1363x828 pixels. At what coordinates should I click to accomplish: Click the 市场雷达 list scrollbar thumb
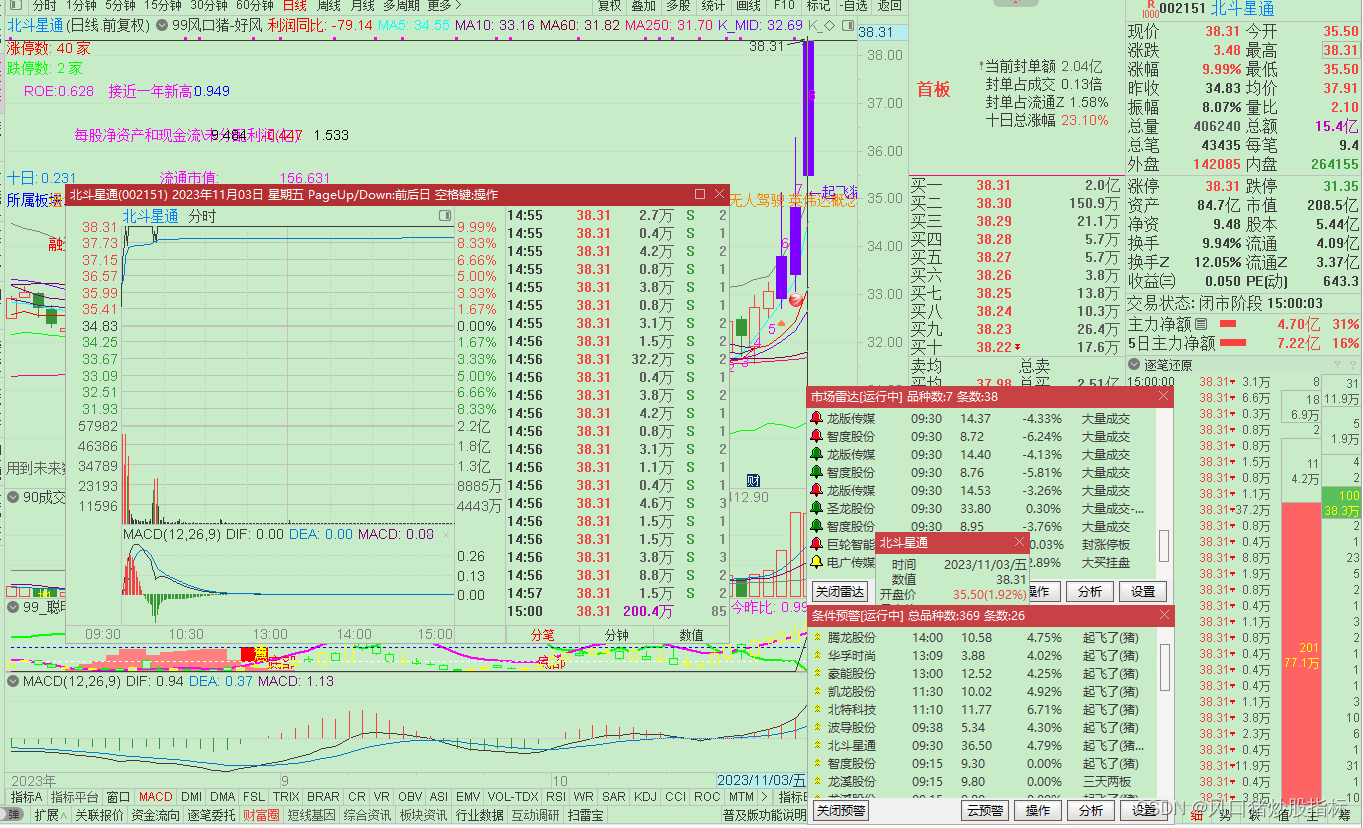[x=1164, y=545]
